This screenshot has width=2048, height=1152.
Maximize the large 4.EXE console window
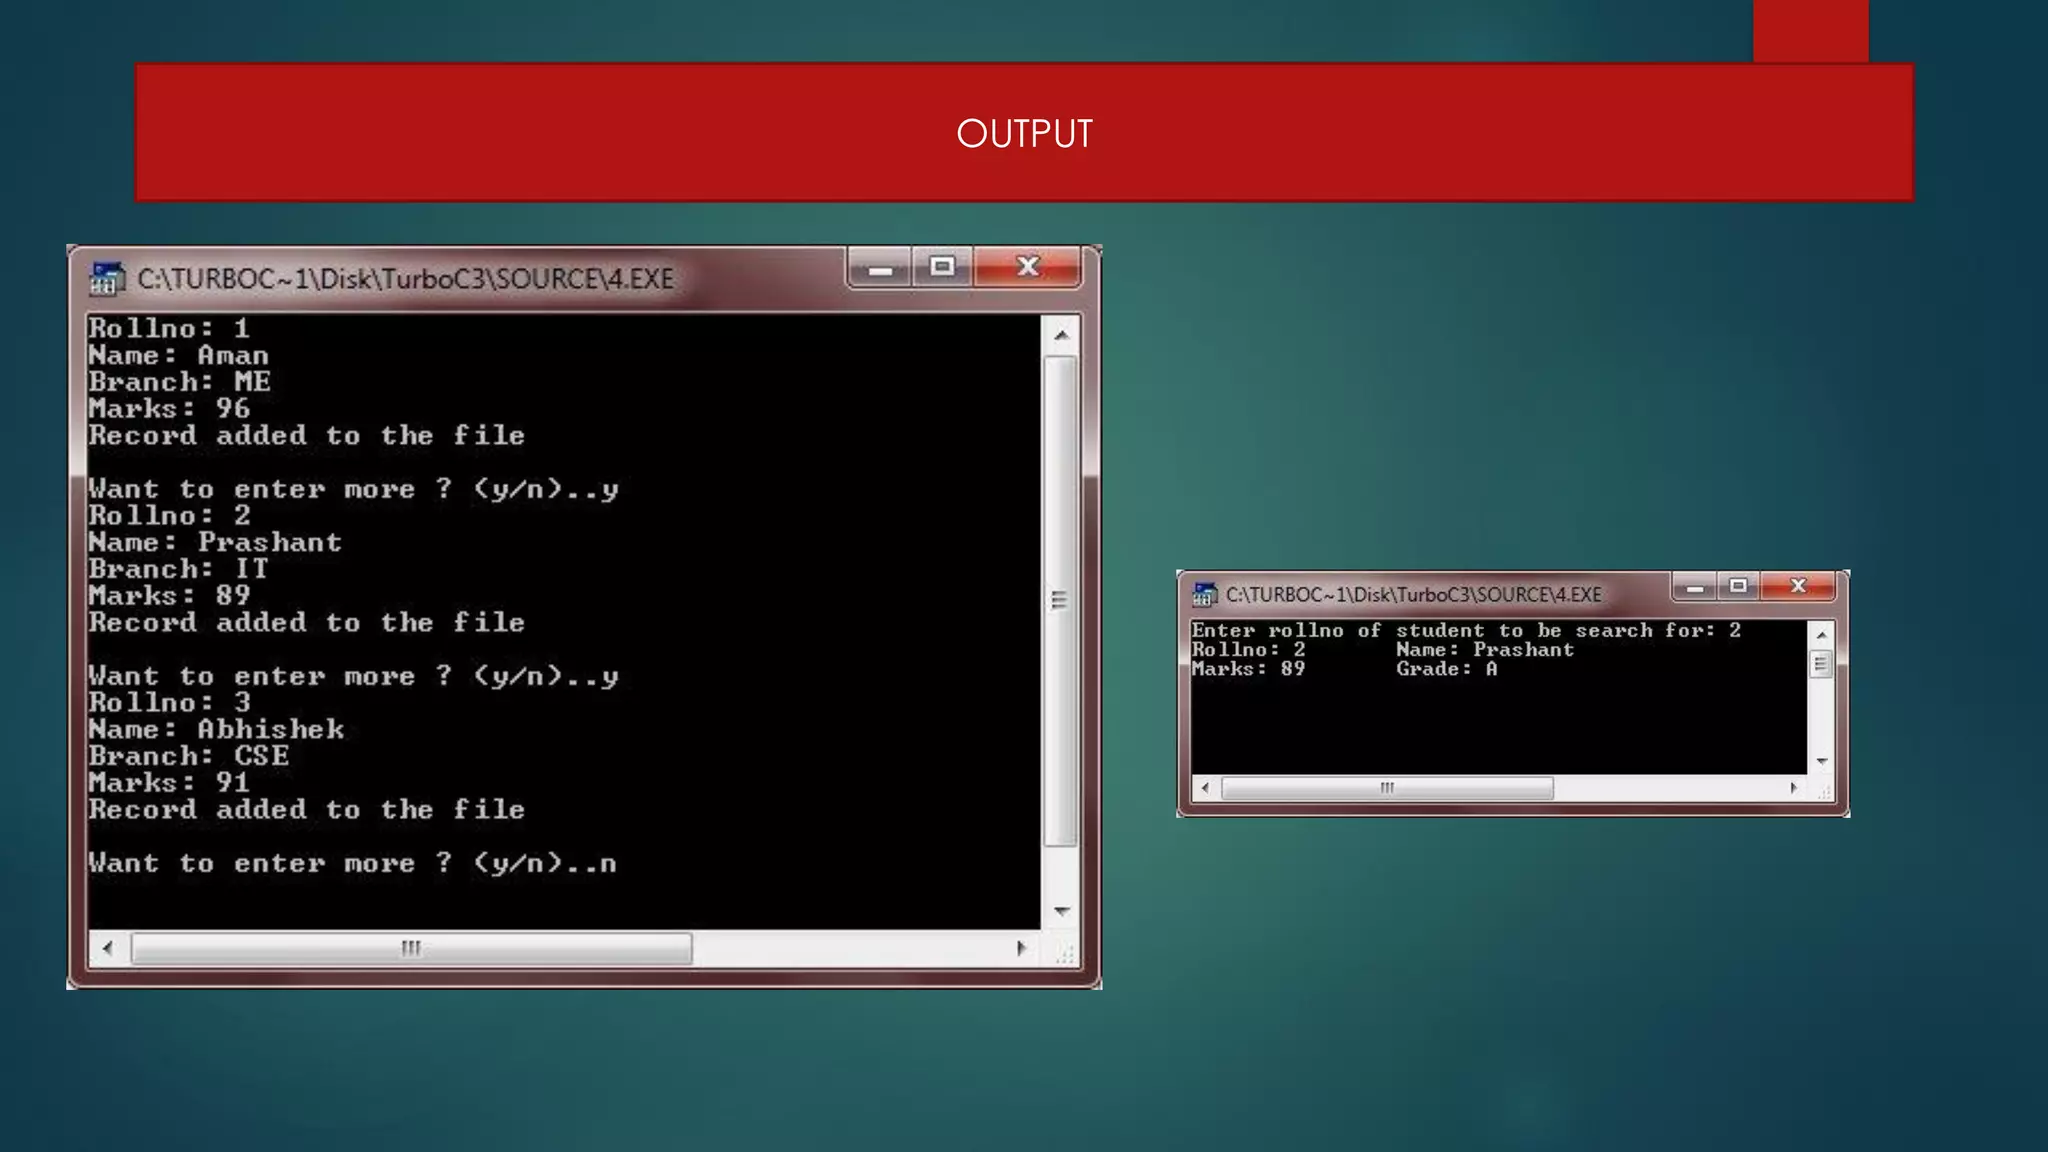point(942,267)
